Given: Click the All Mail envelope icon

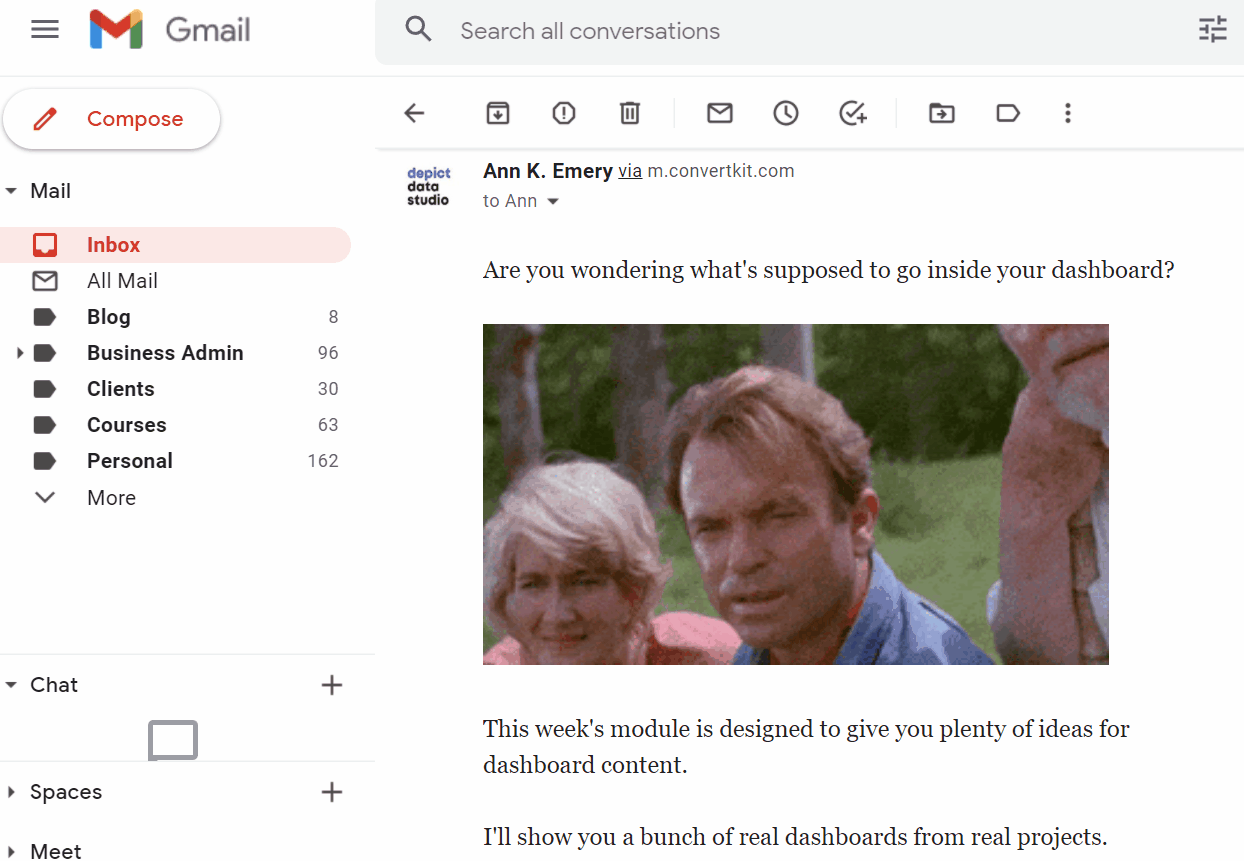Looking at the screenshot, I should coord(45,281).
